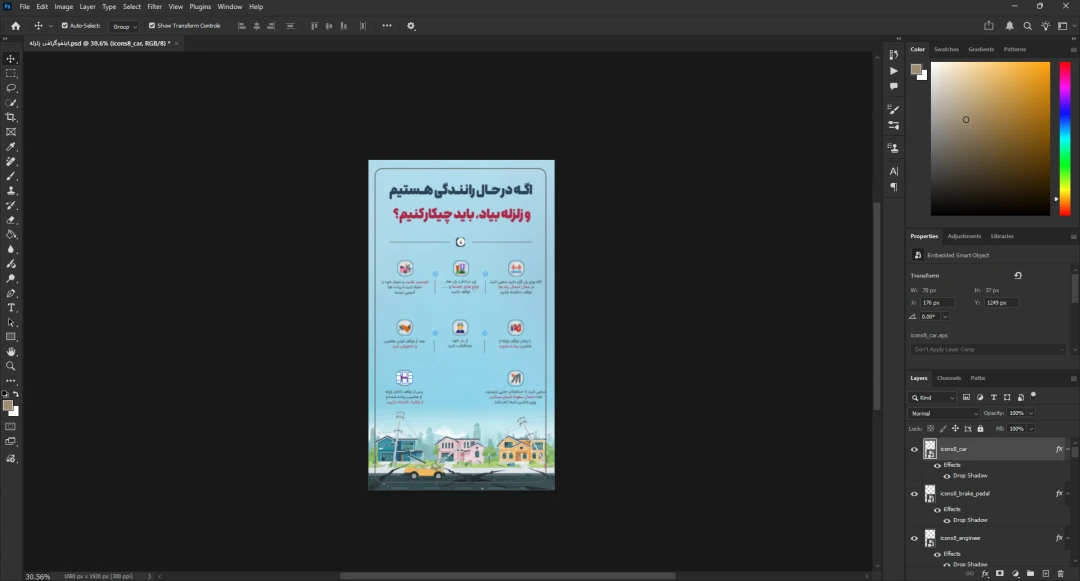Select the Hand tool
The image size is (1080, 581).
coord(11,352)
